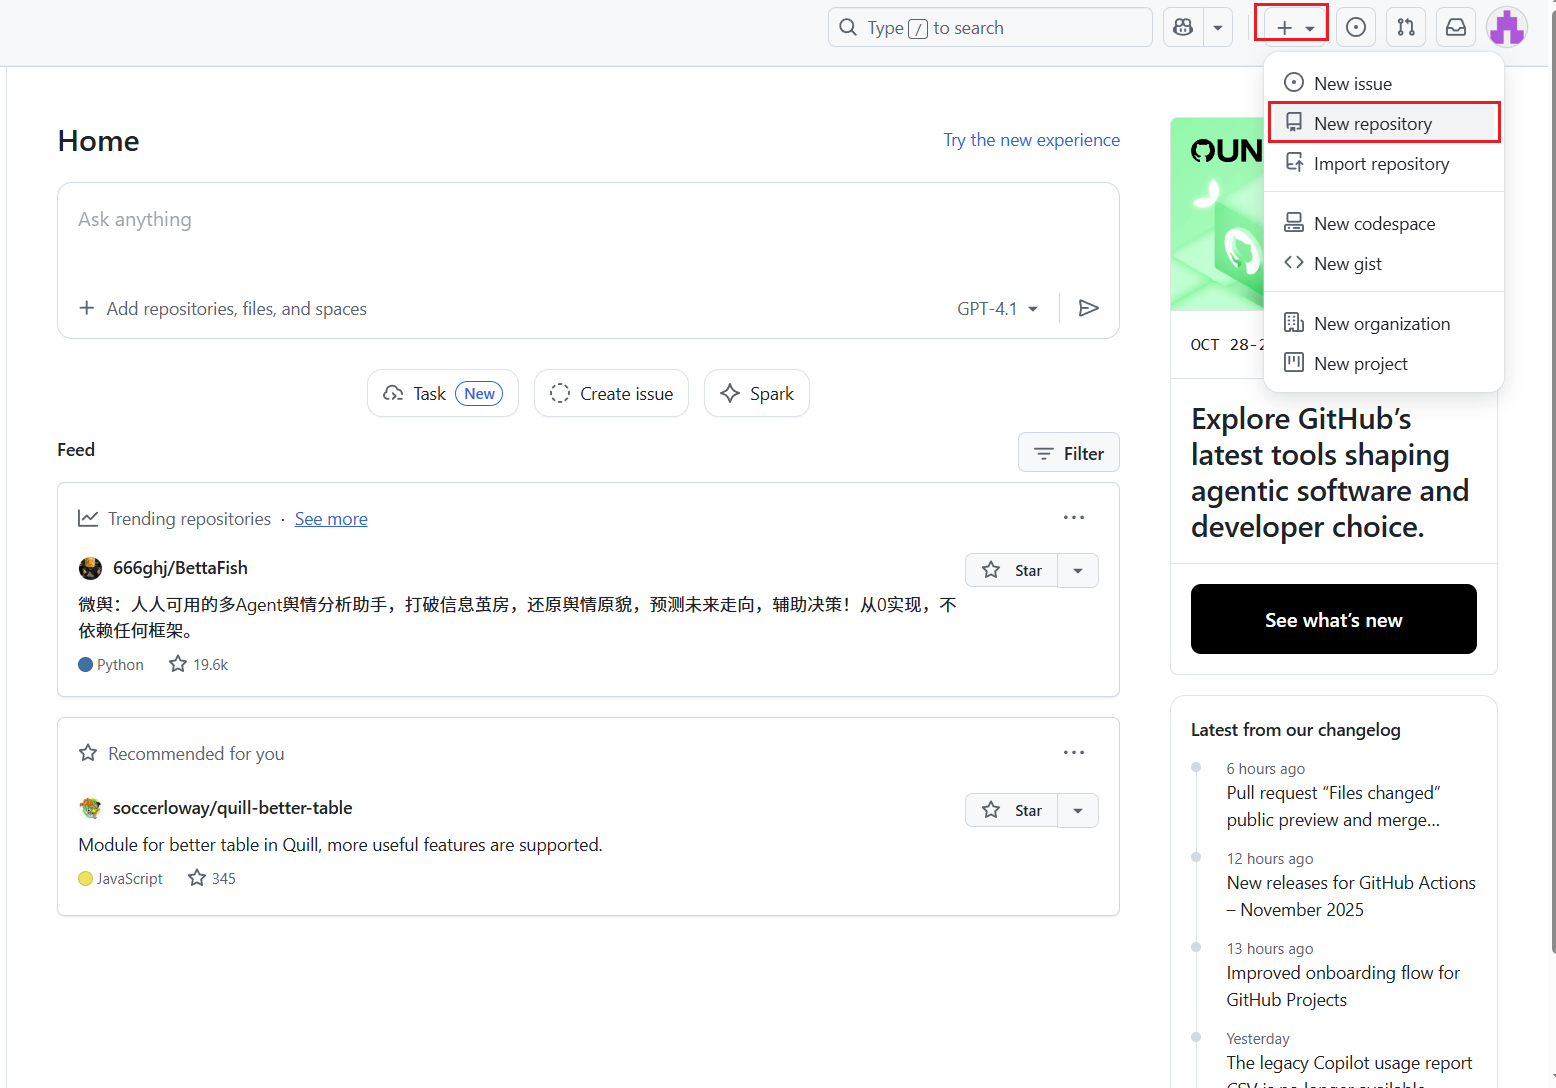This screenshot has height=1088, width=1556.
Task: Click the See what's new button
Action: click(x=1333, y=619)
